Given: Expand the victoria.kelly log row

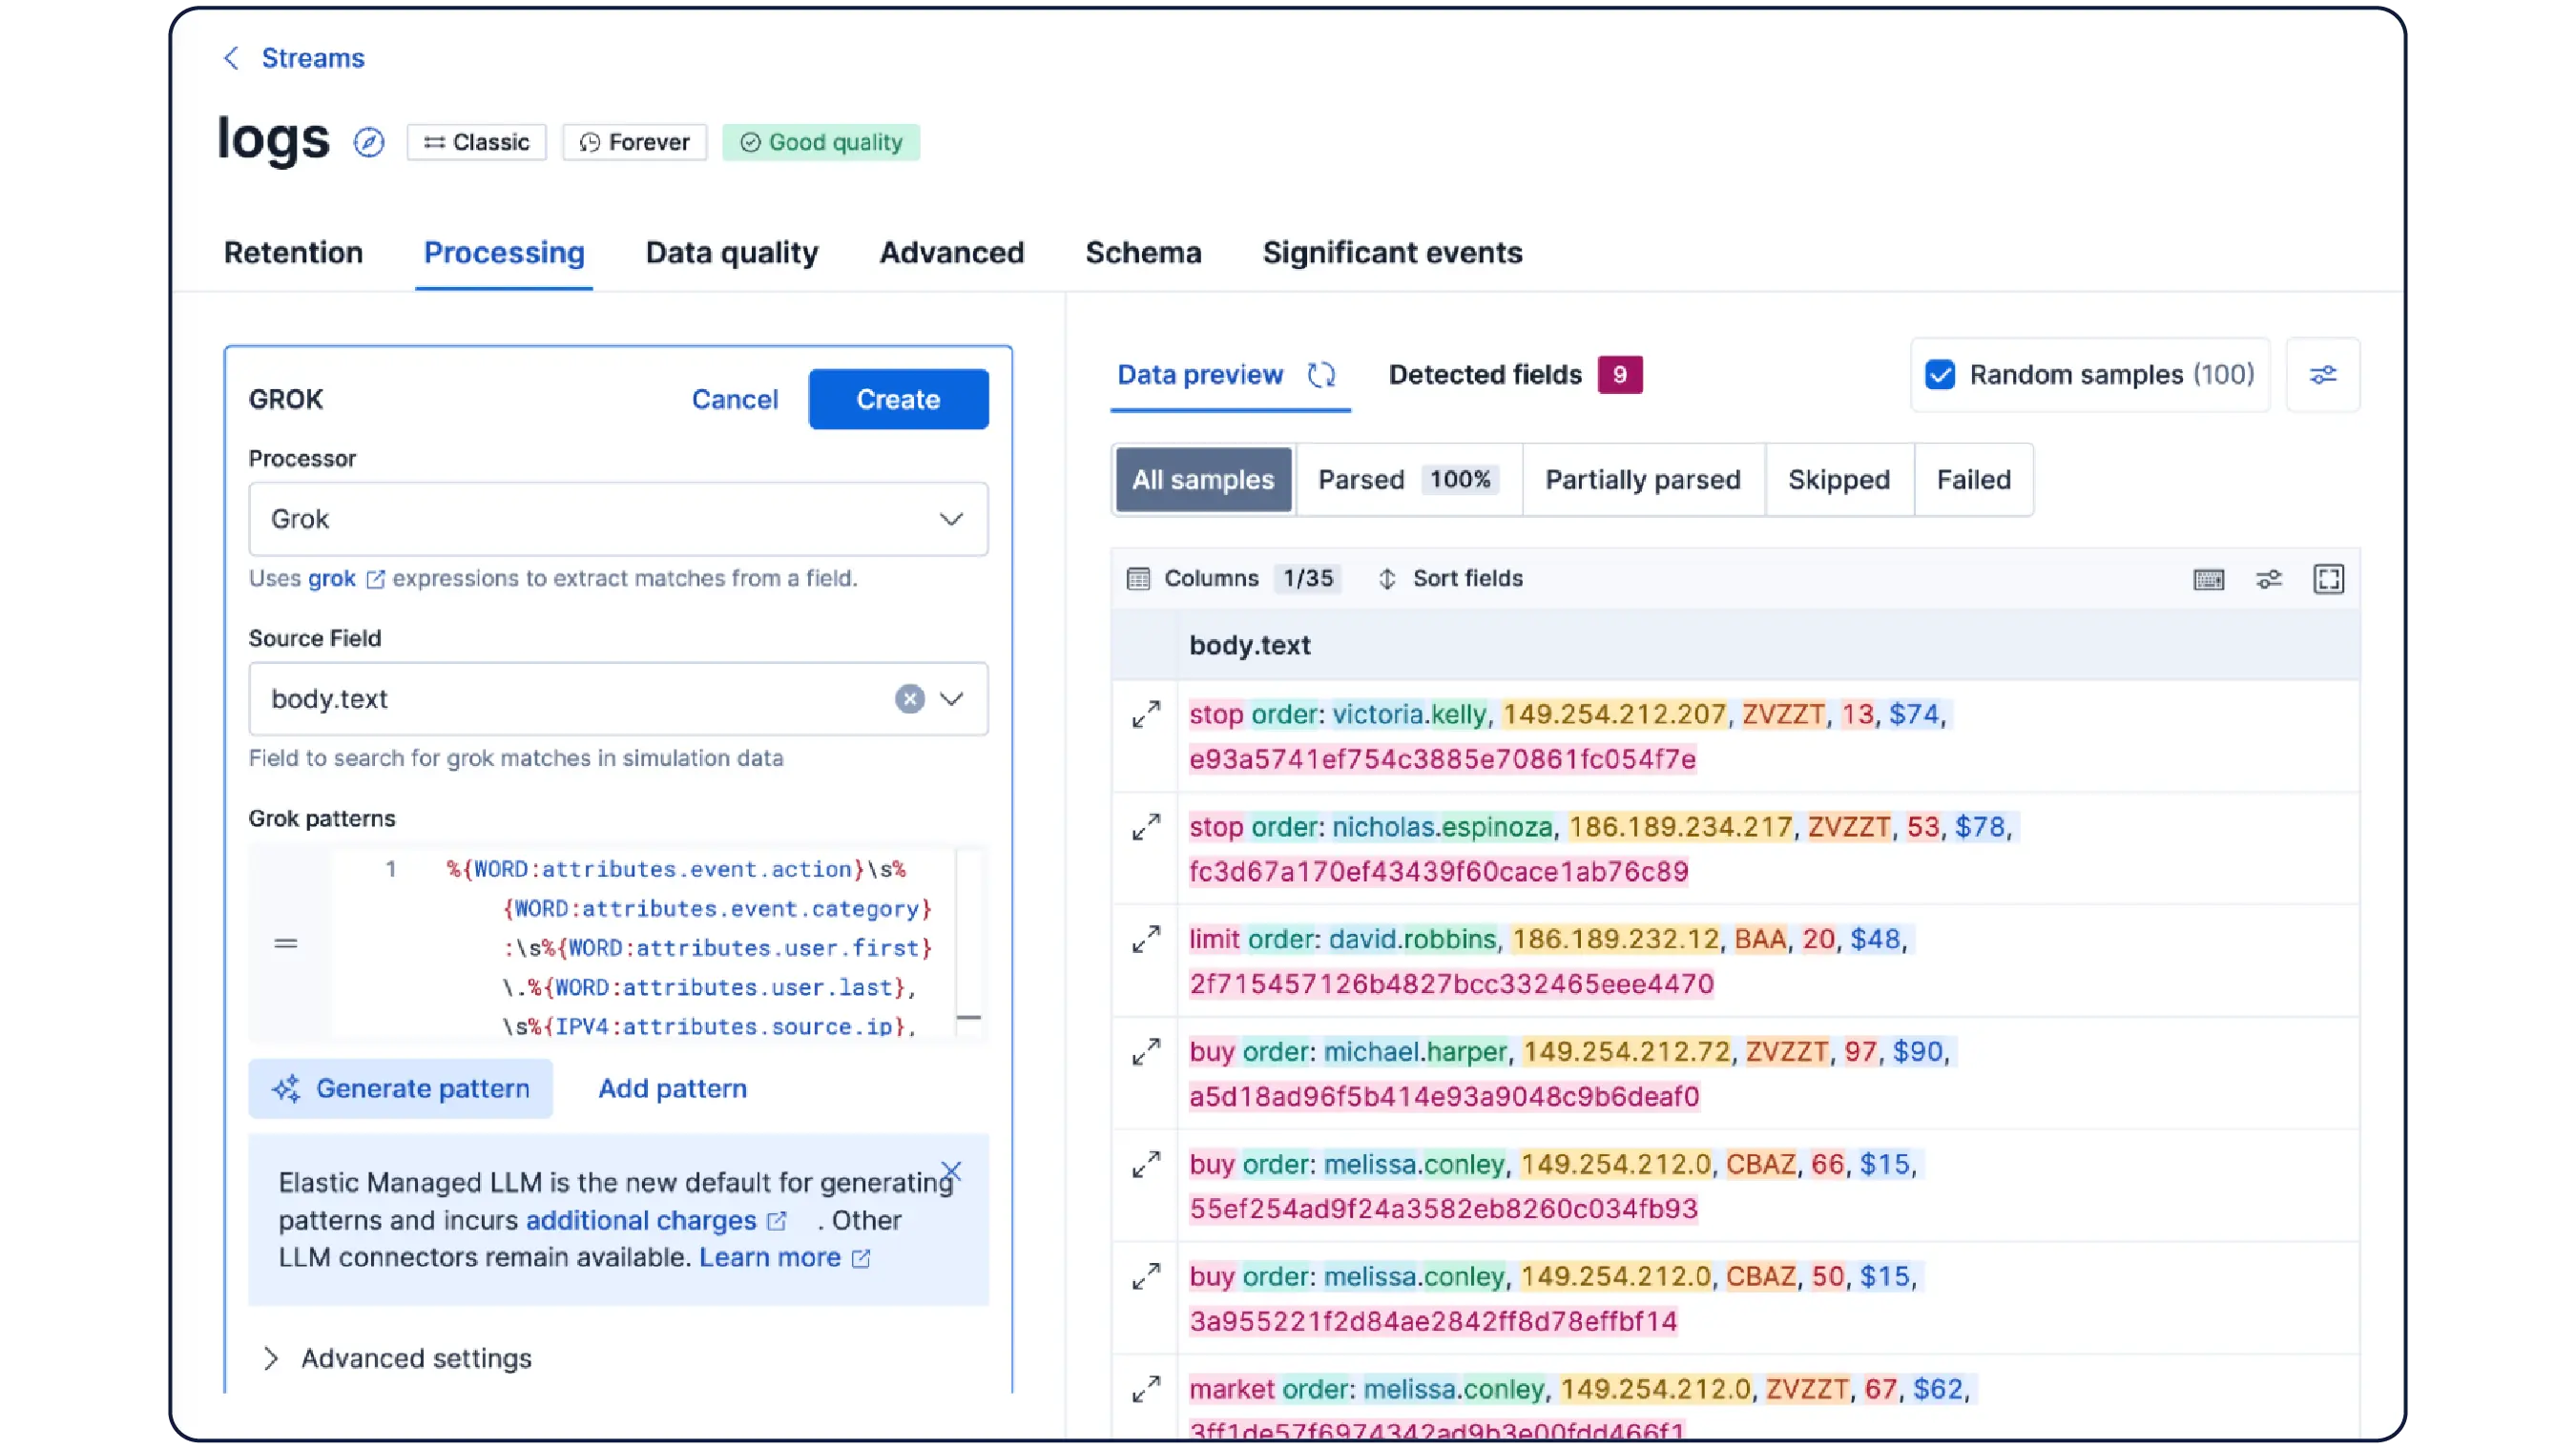Looking at the screenshot, I should pos(1146,714).
